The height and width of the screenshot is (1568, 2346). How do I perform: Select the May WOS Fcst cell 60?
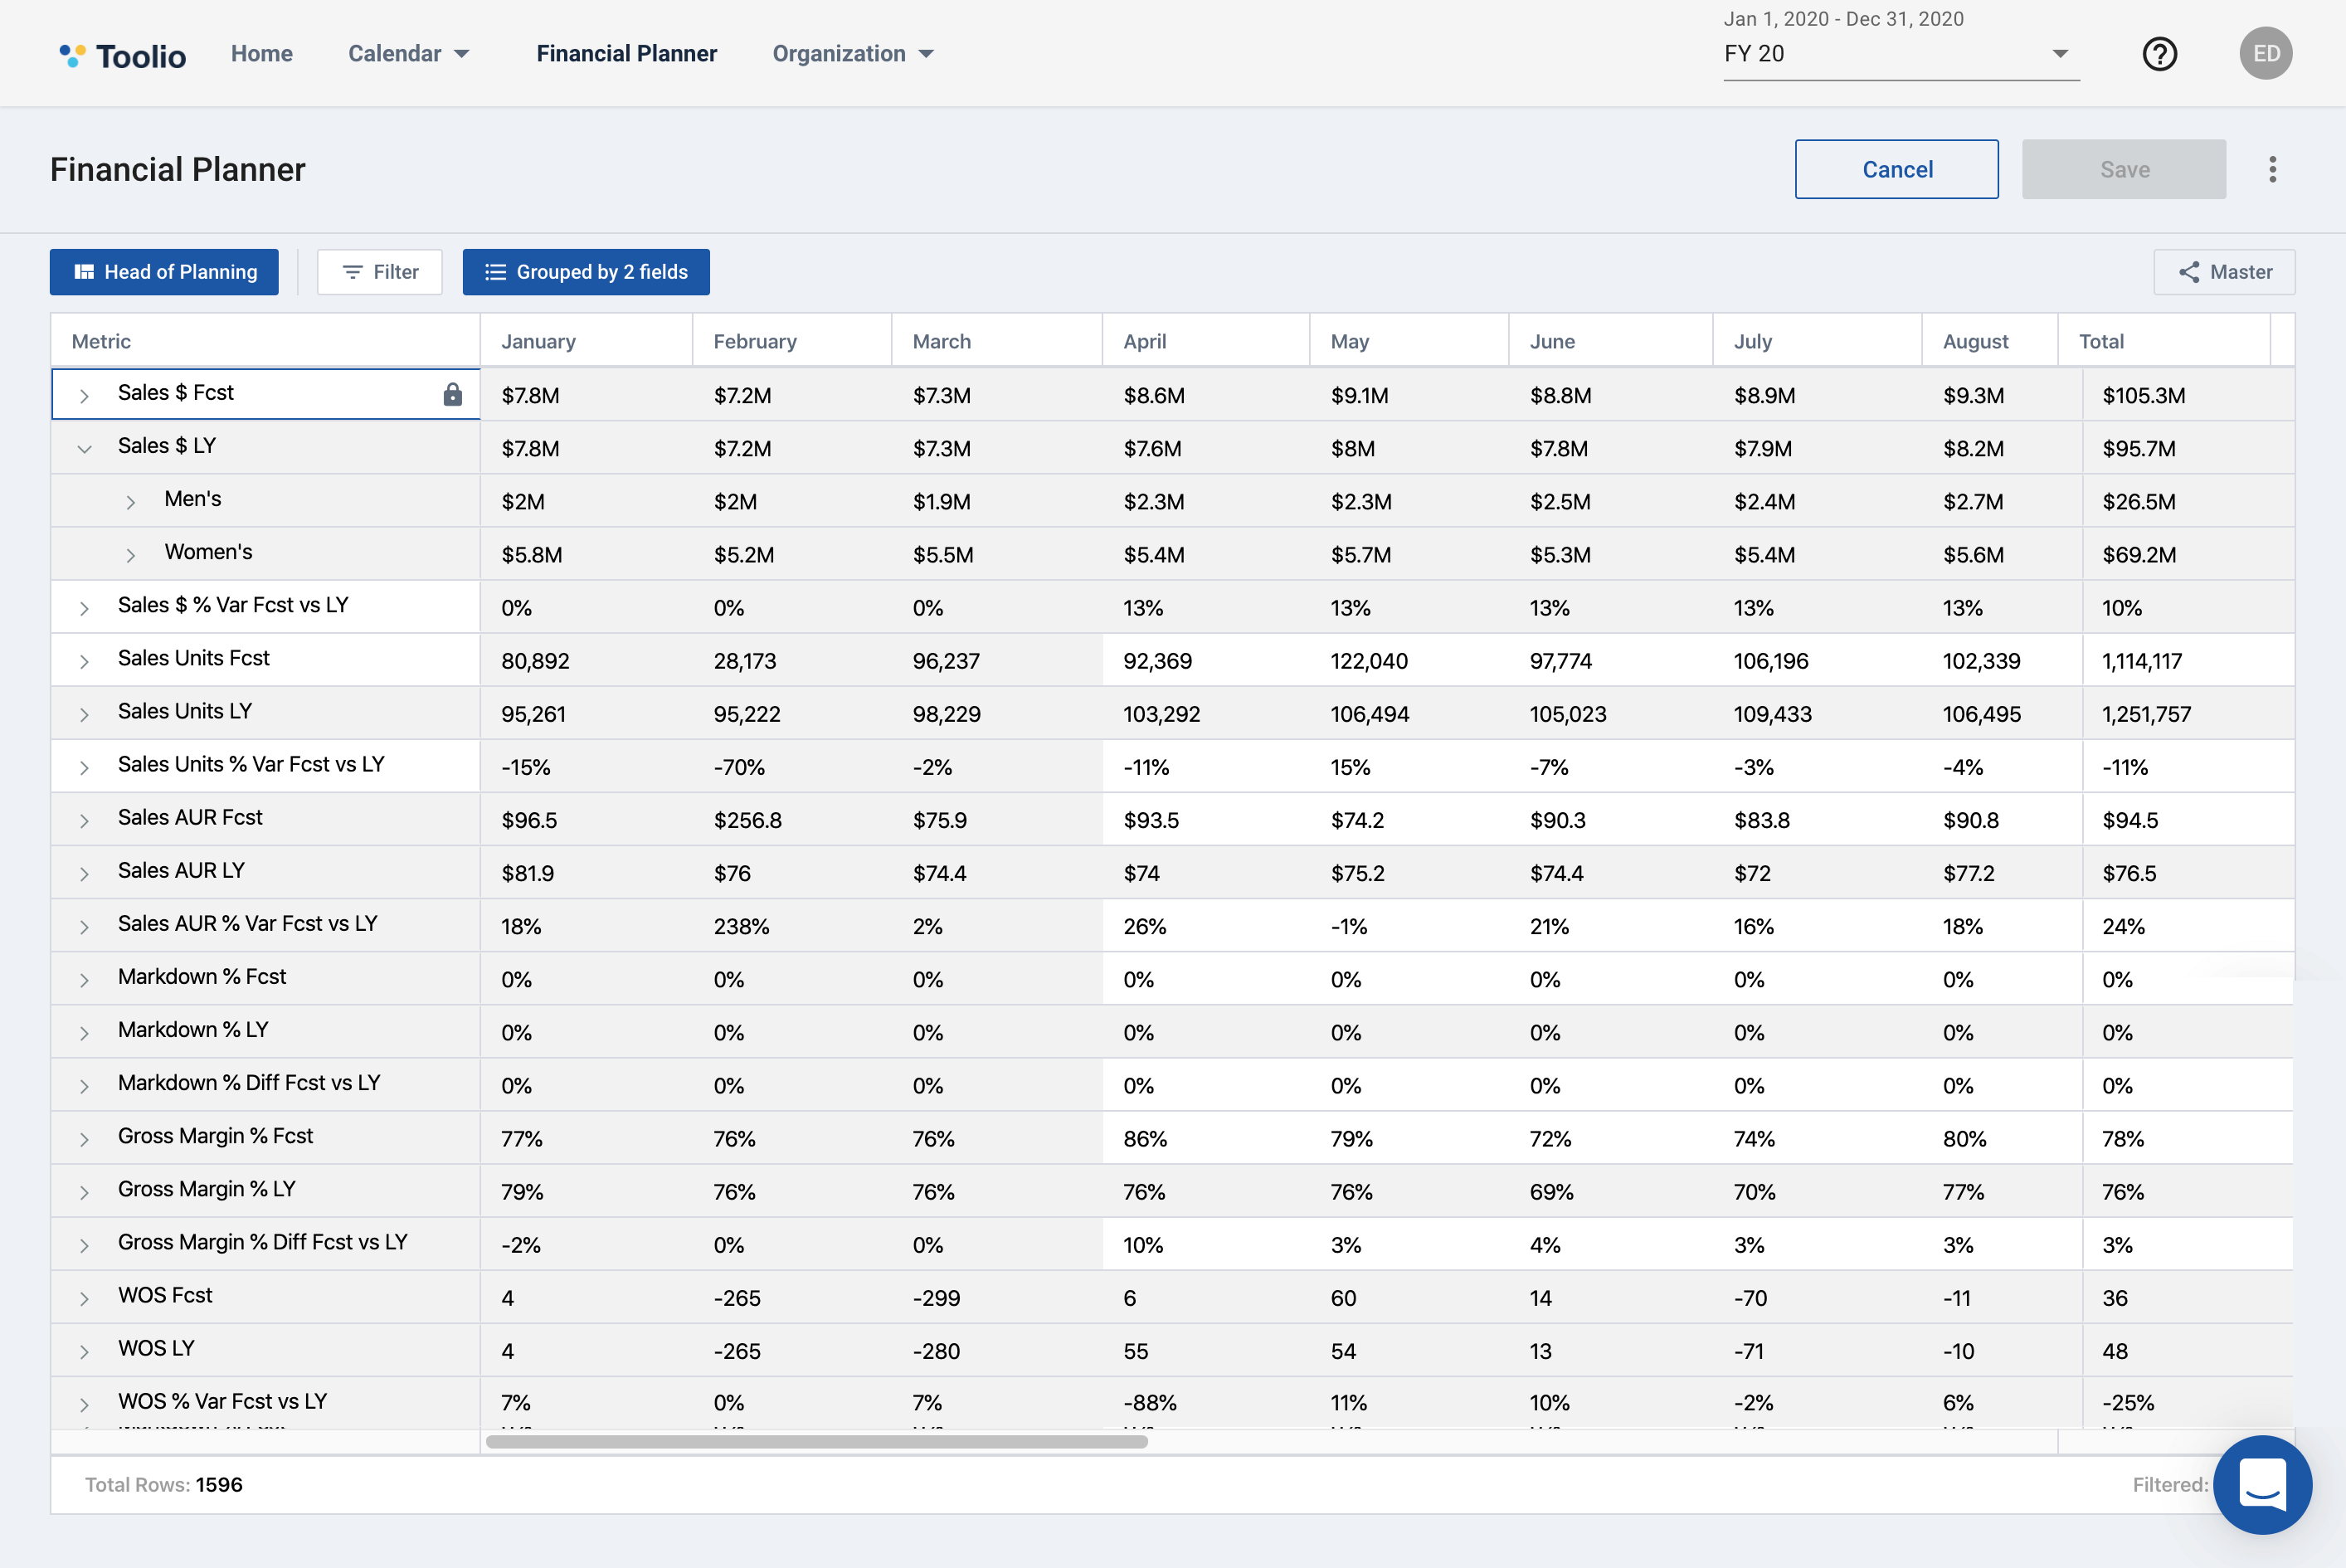click(x=1409, y=1297)
